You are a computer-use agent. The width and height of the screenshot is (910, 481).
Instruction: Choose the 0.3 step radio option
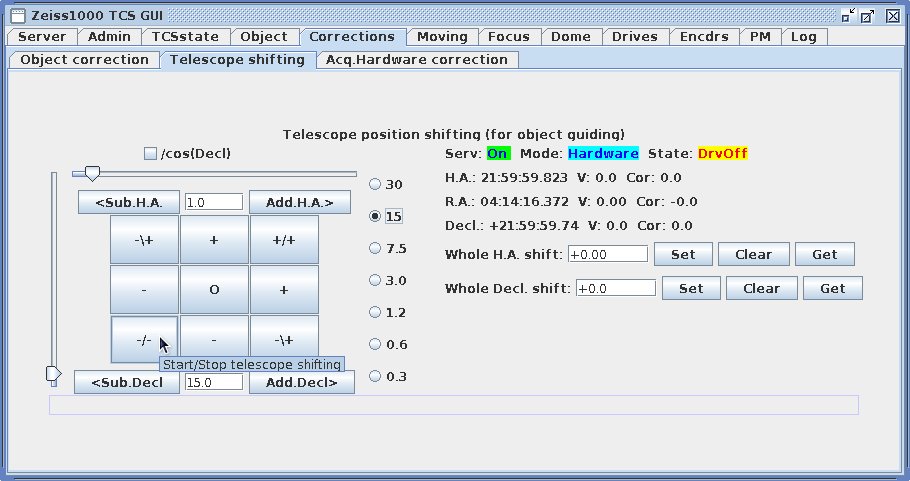click(376, 376)
